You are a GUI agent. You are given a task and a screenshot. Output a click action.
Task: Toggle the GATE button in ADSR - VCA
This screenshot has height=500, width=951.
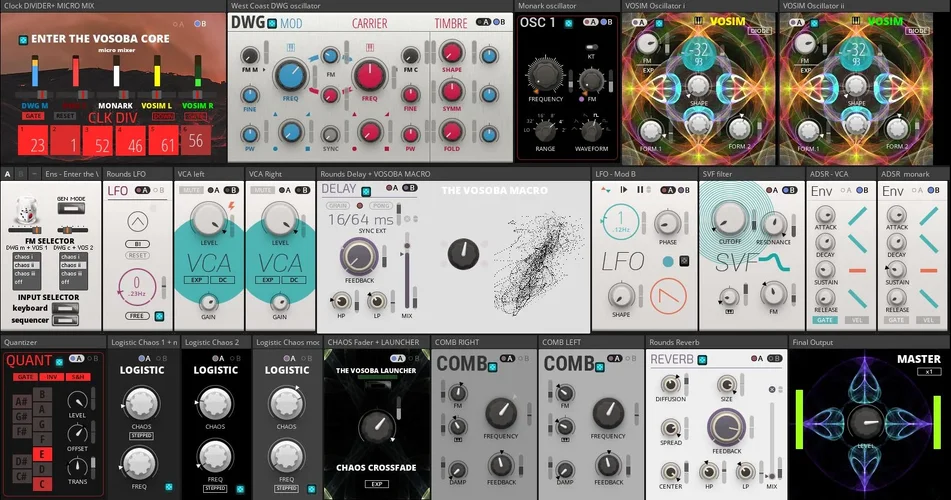(825, 320)
